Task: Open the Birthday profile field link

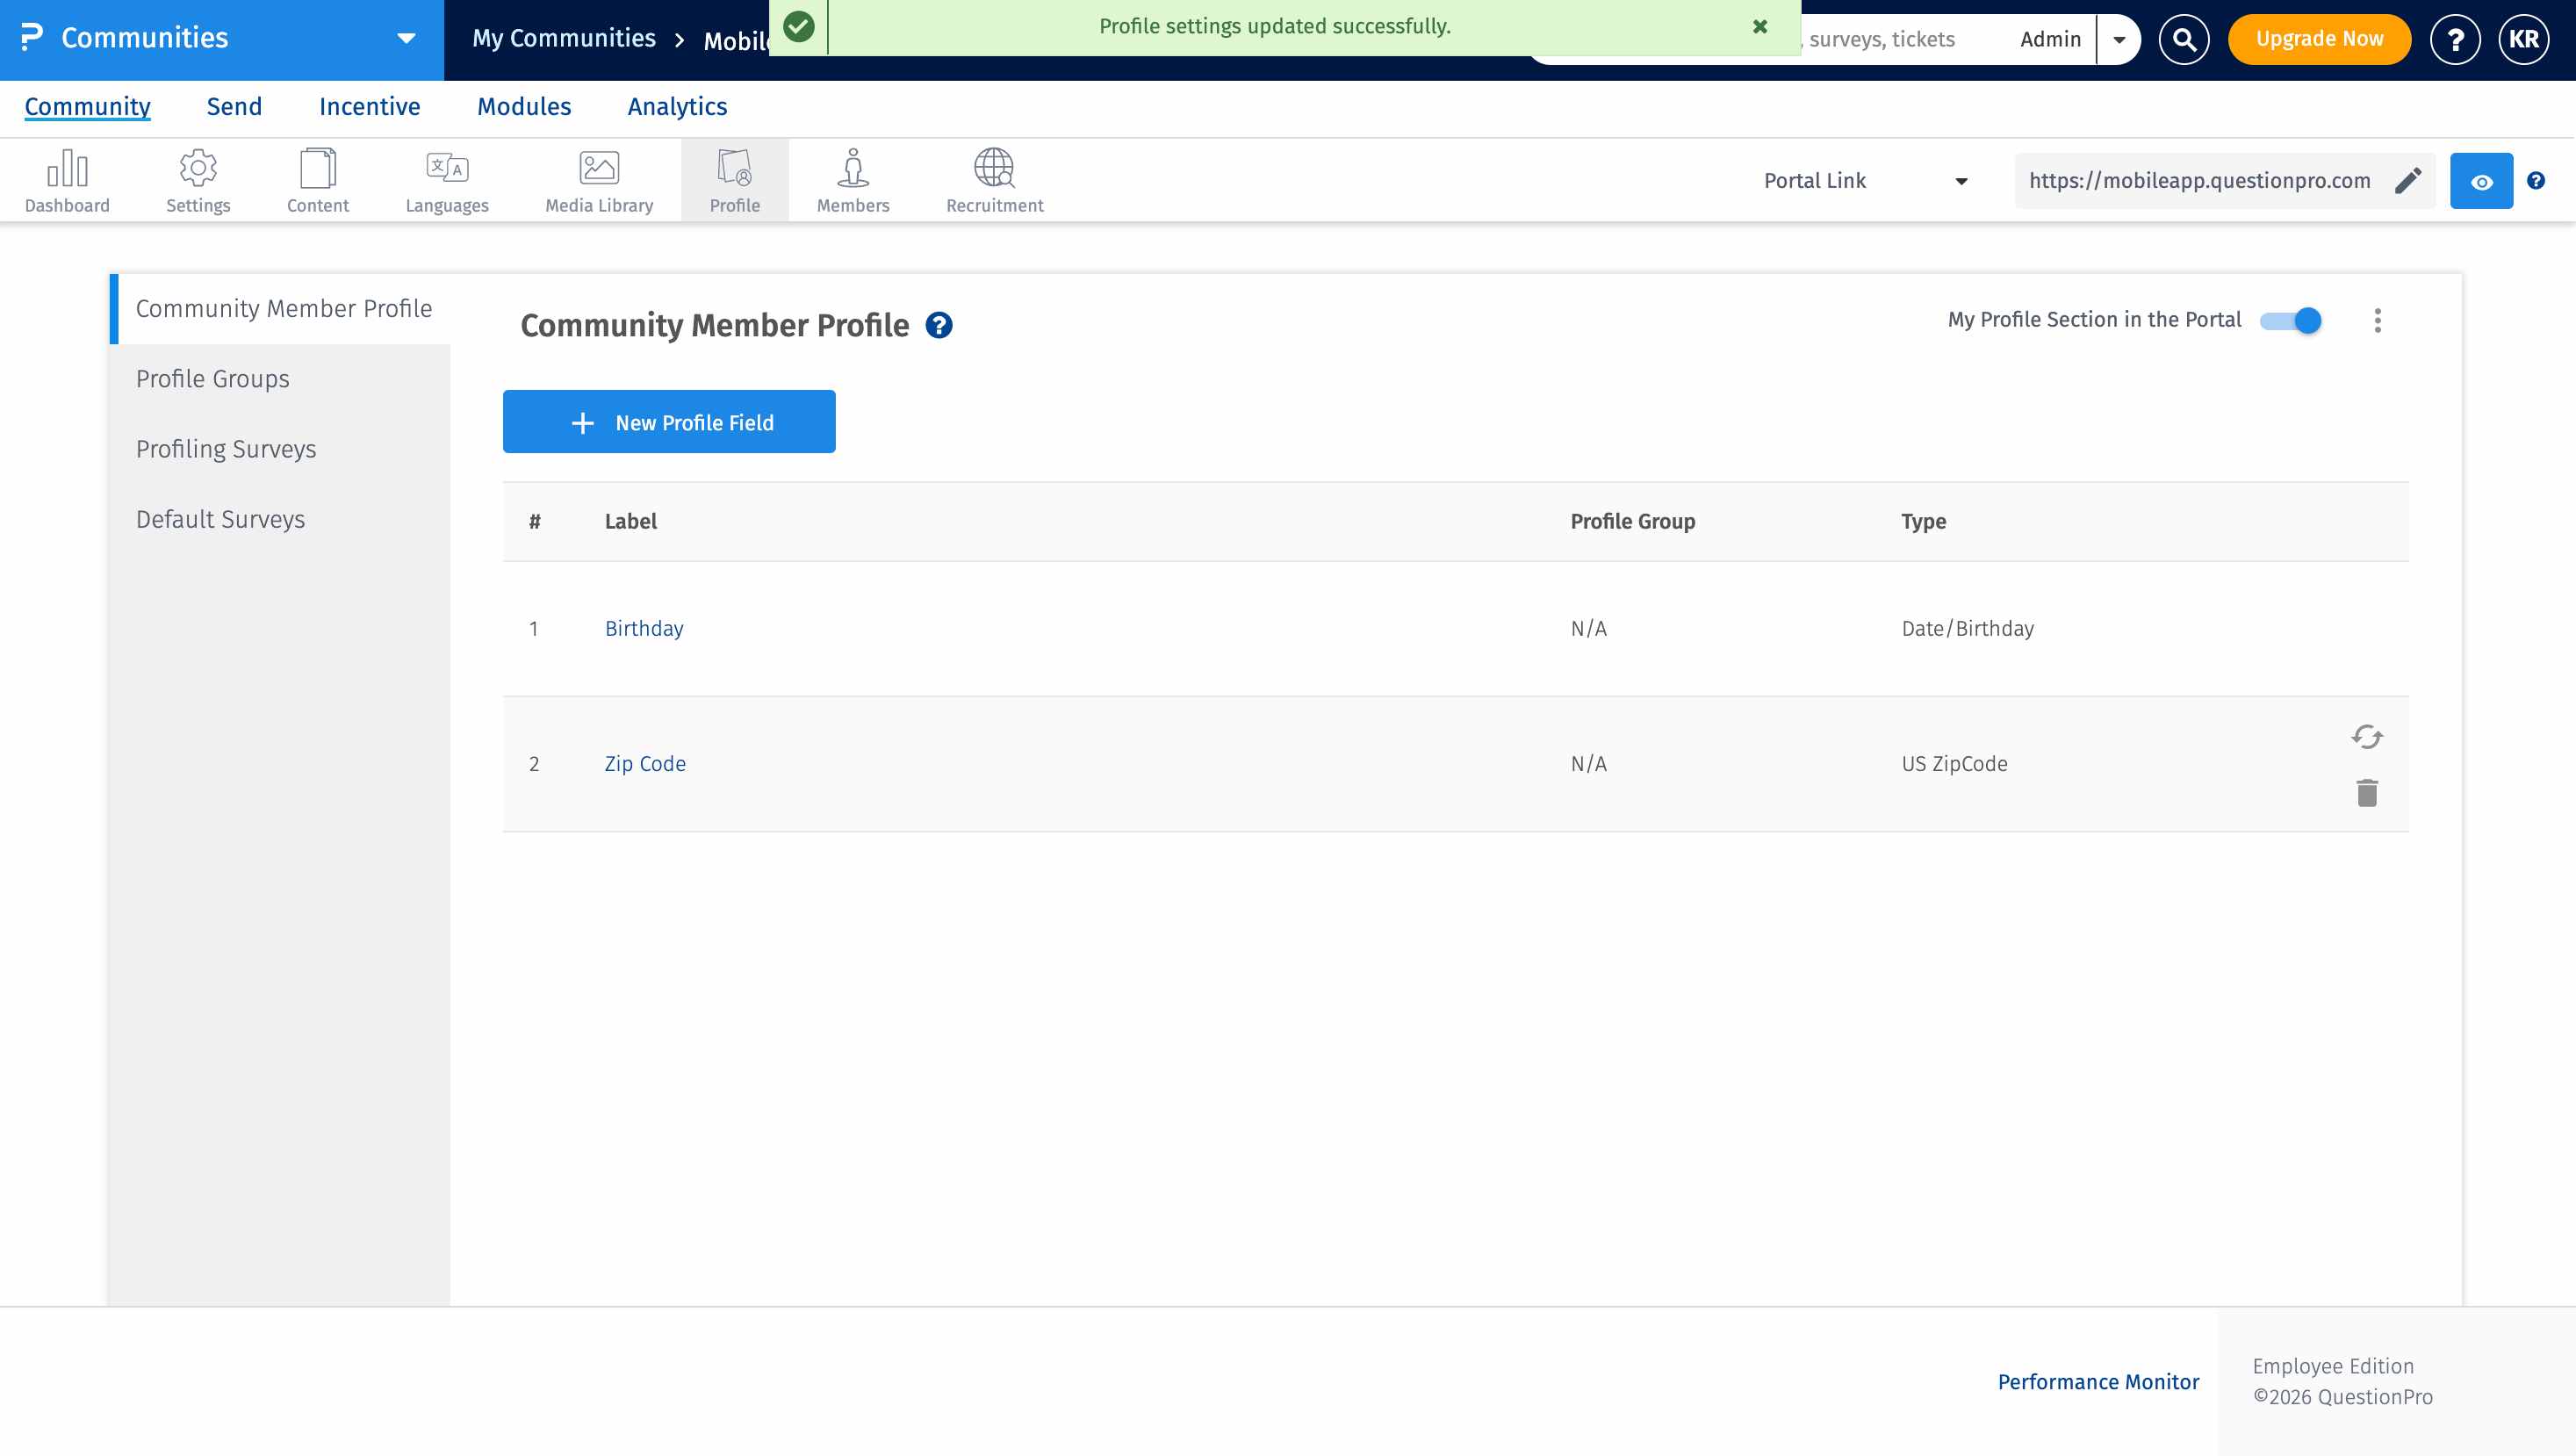Action: tap(644, 628)
